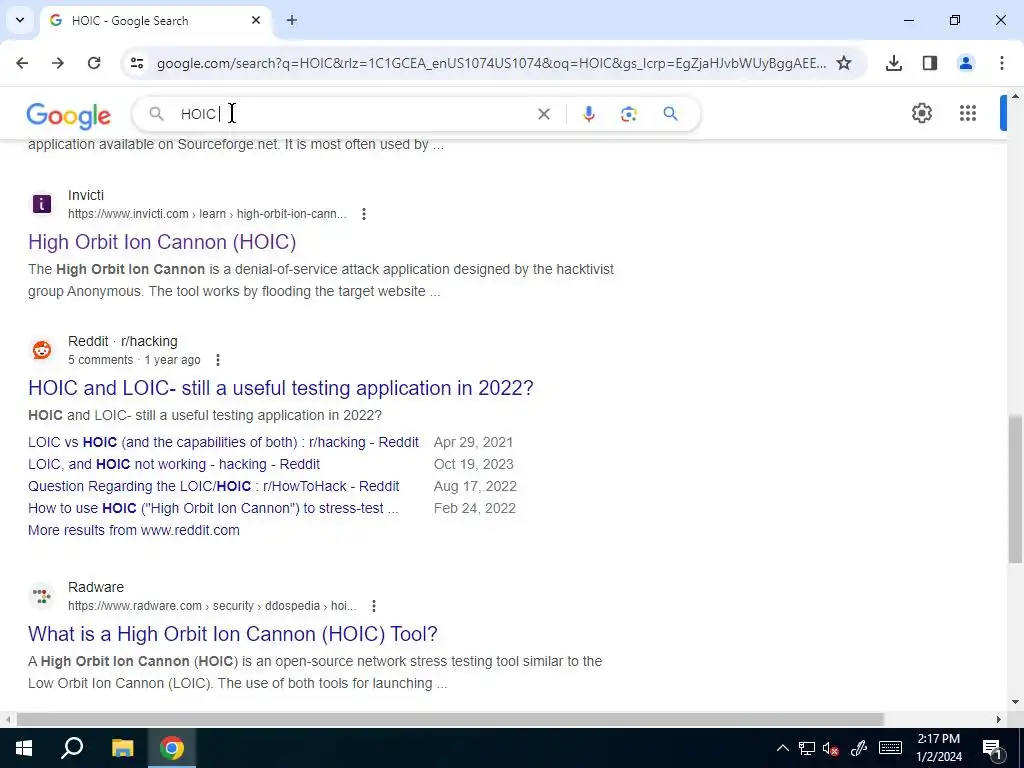Click the Radware URL breadcrumb text

point(212,606)
